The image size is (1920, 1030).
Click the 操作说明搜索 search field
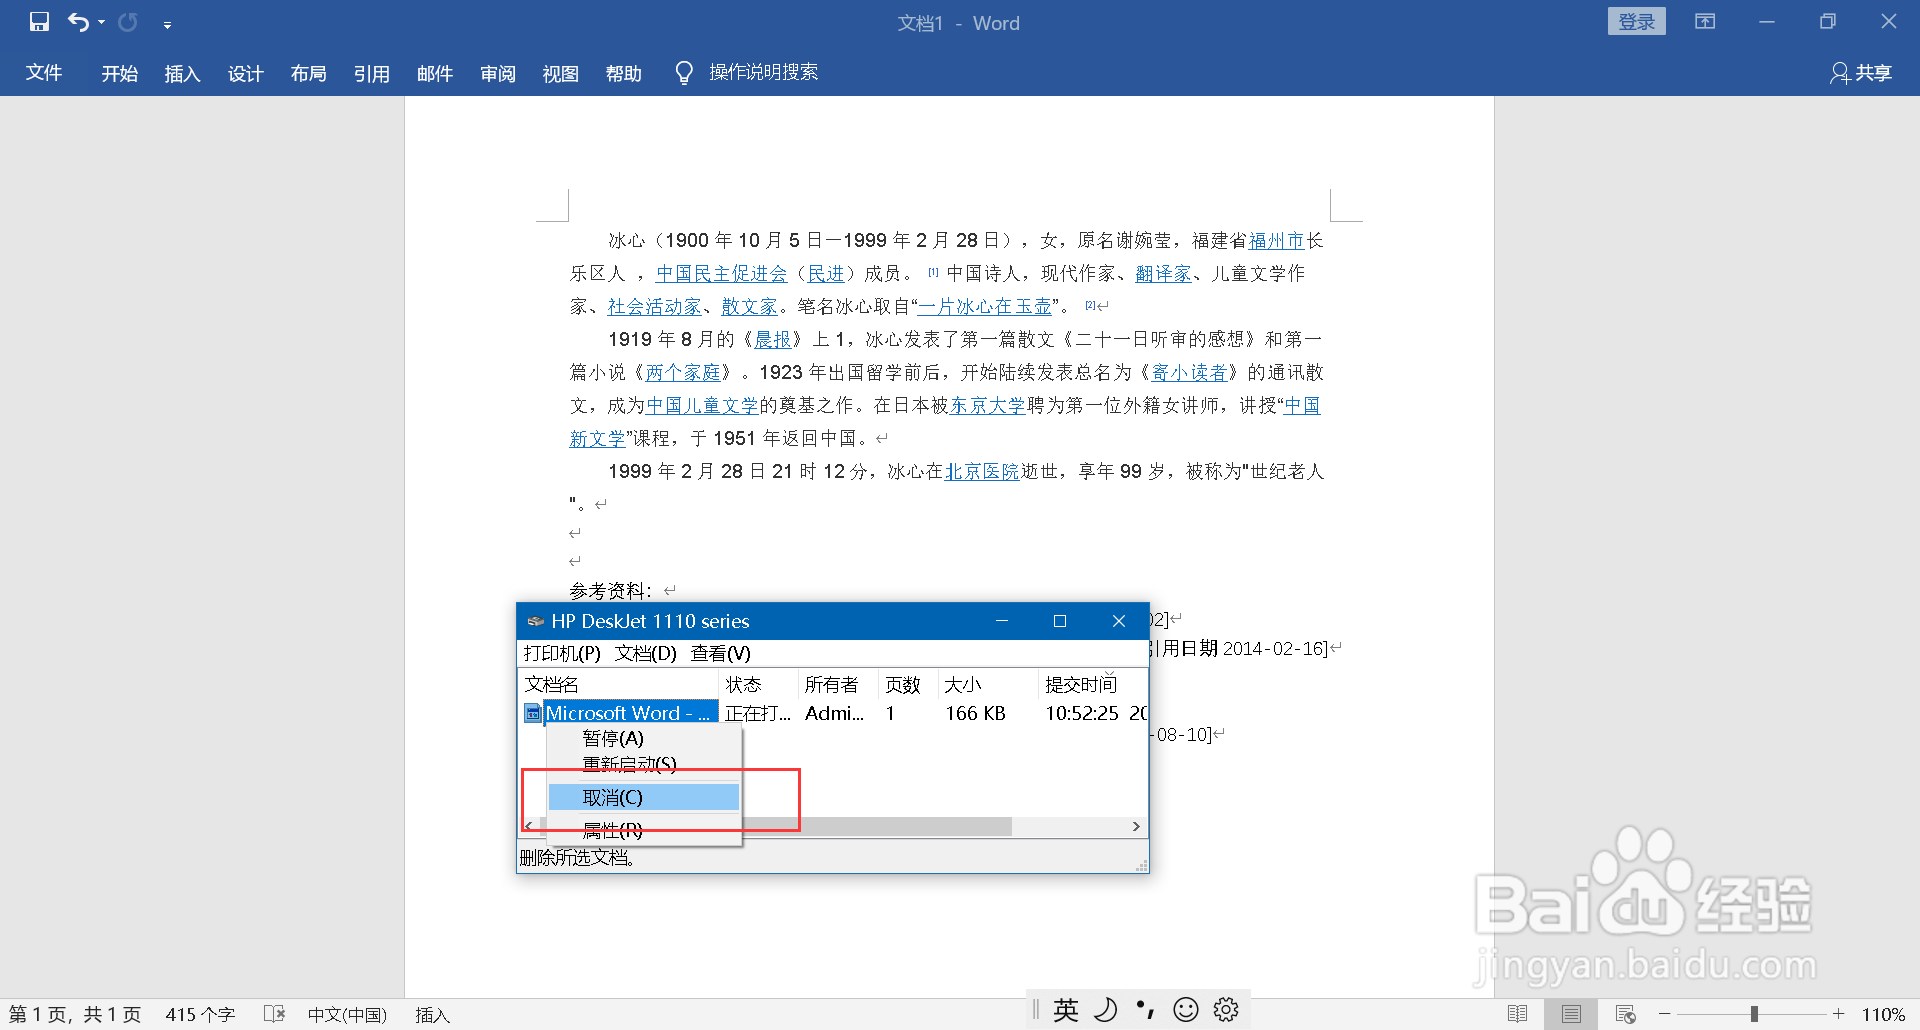pos(763,72)
